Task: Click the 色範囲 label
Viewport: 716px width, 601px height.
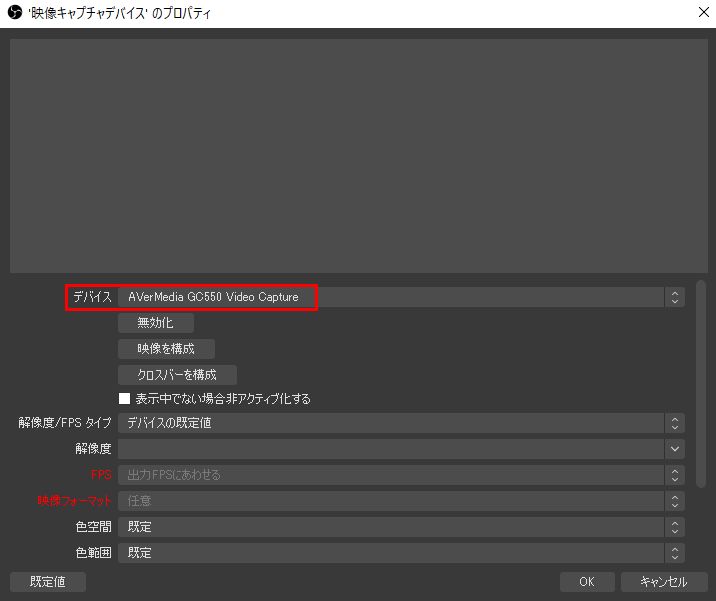Action: (x=93, y=553)
